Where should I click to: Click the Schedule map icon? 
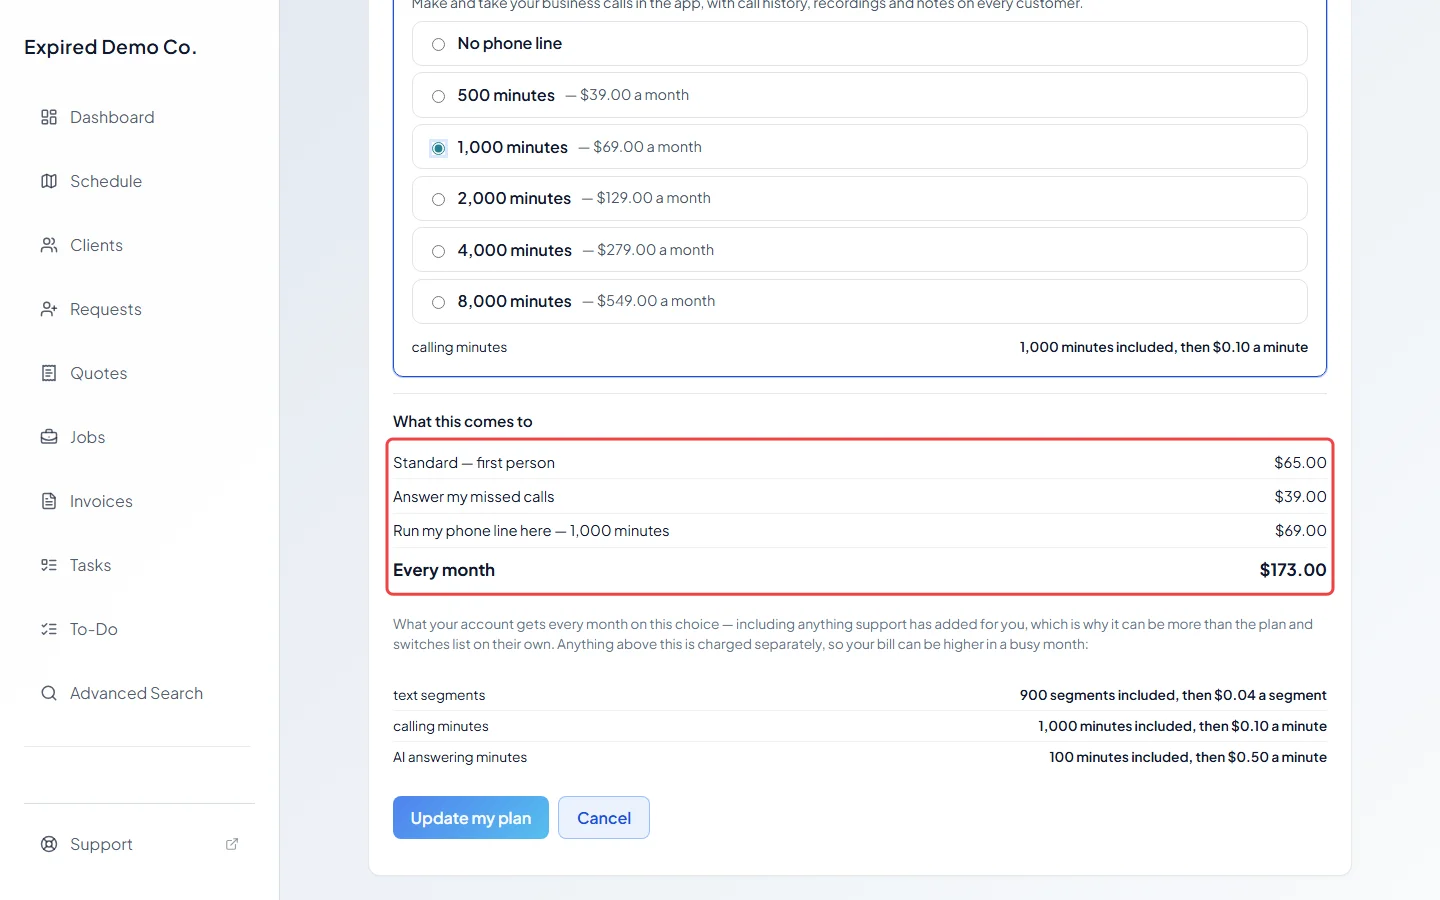click(49, 181)
